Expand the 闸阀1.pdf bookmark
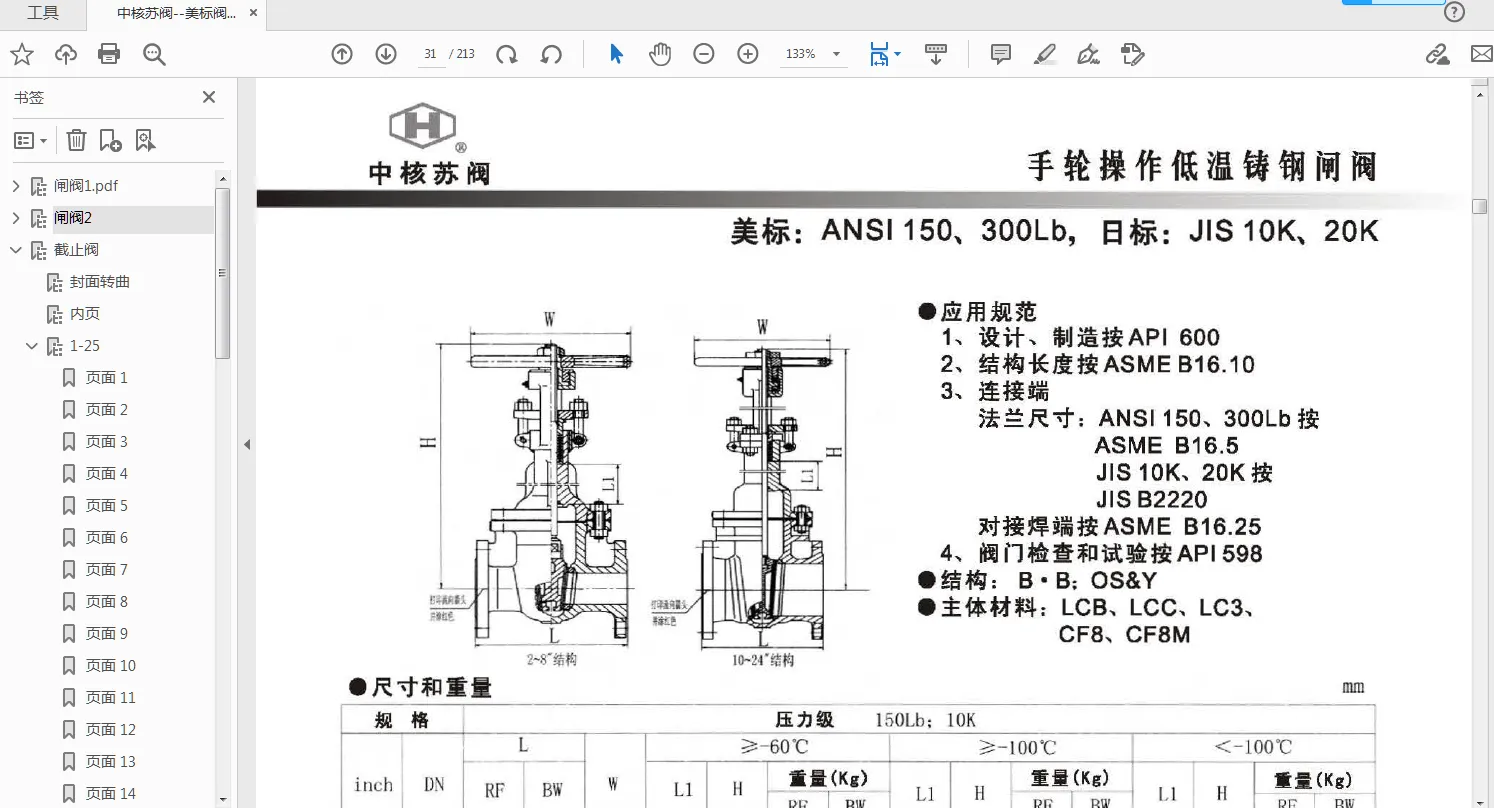The width and height of the screenshot is (1494, 808). click(x=15, y=186)
